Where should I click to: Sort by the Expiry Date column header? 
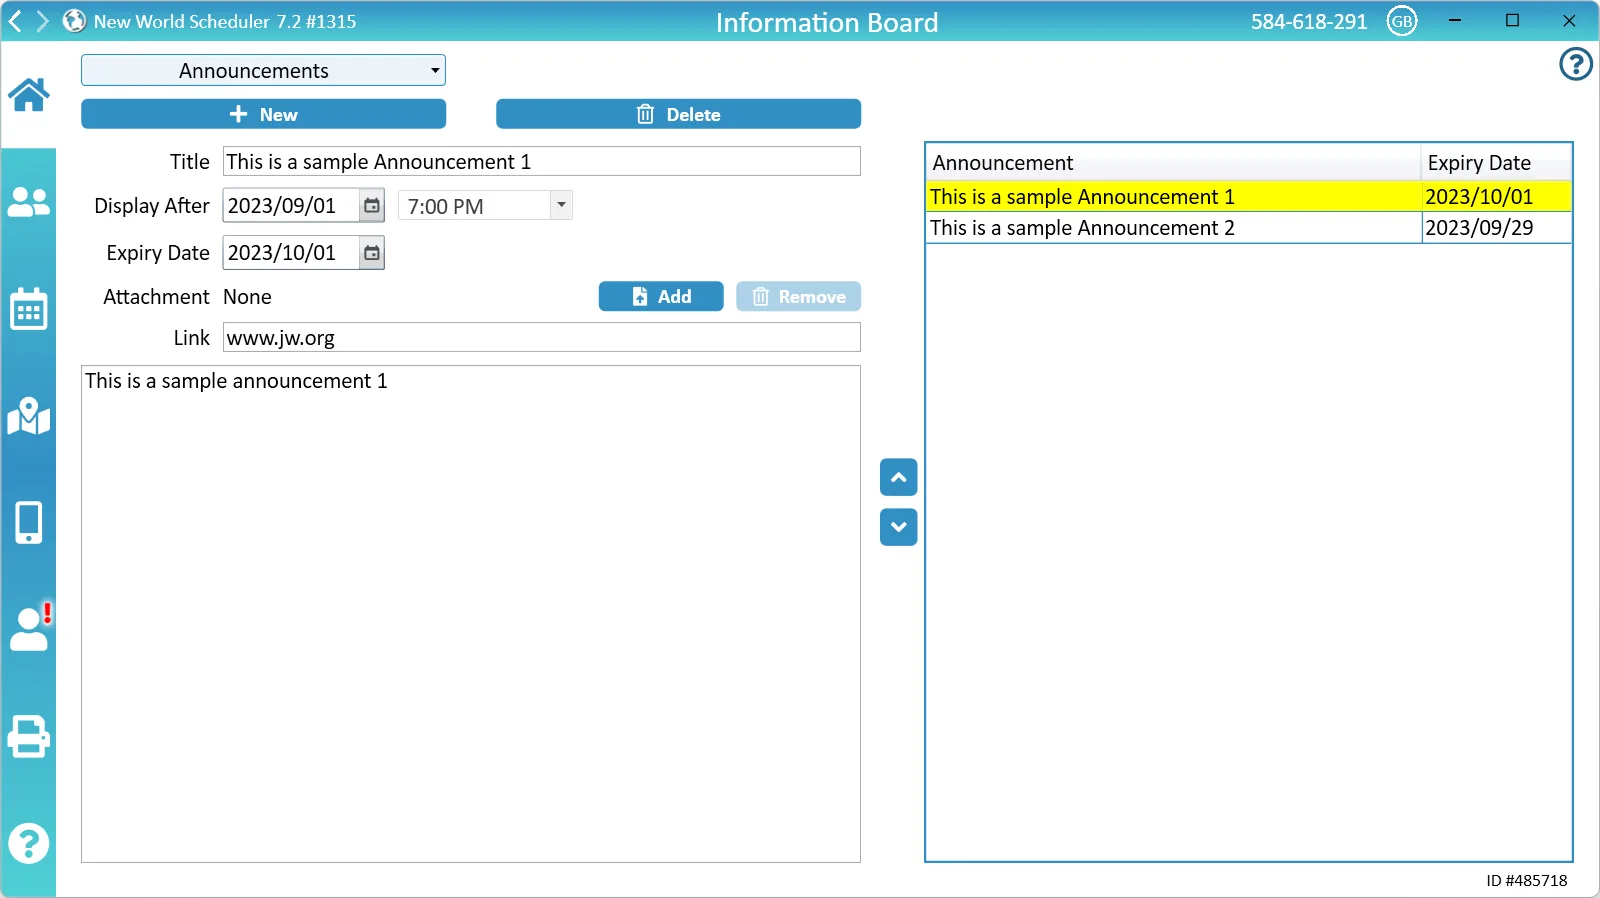click(1496, 163)
